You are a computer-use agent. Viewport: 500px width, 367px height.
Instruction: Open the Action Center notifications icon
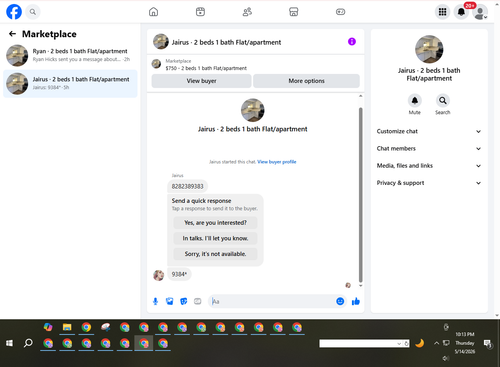pyautogui.click(x=488, y=344)
